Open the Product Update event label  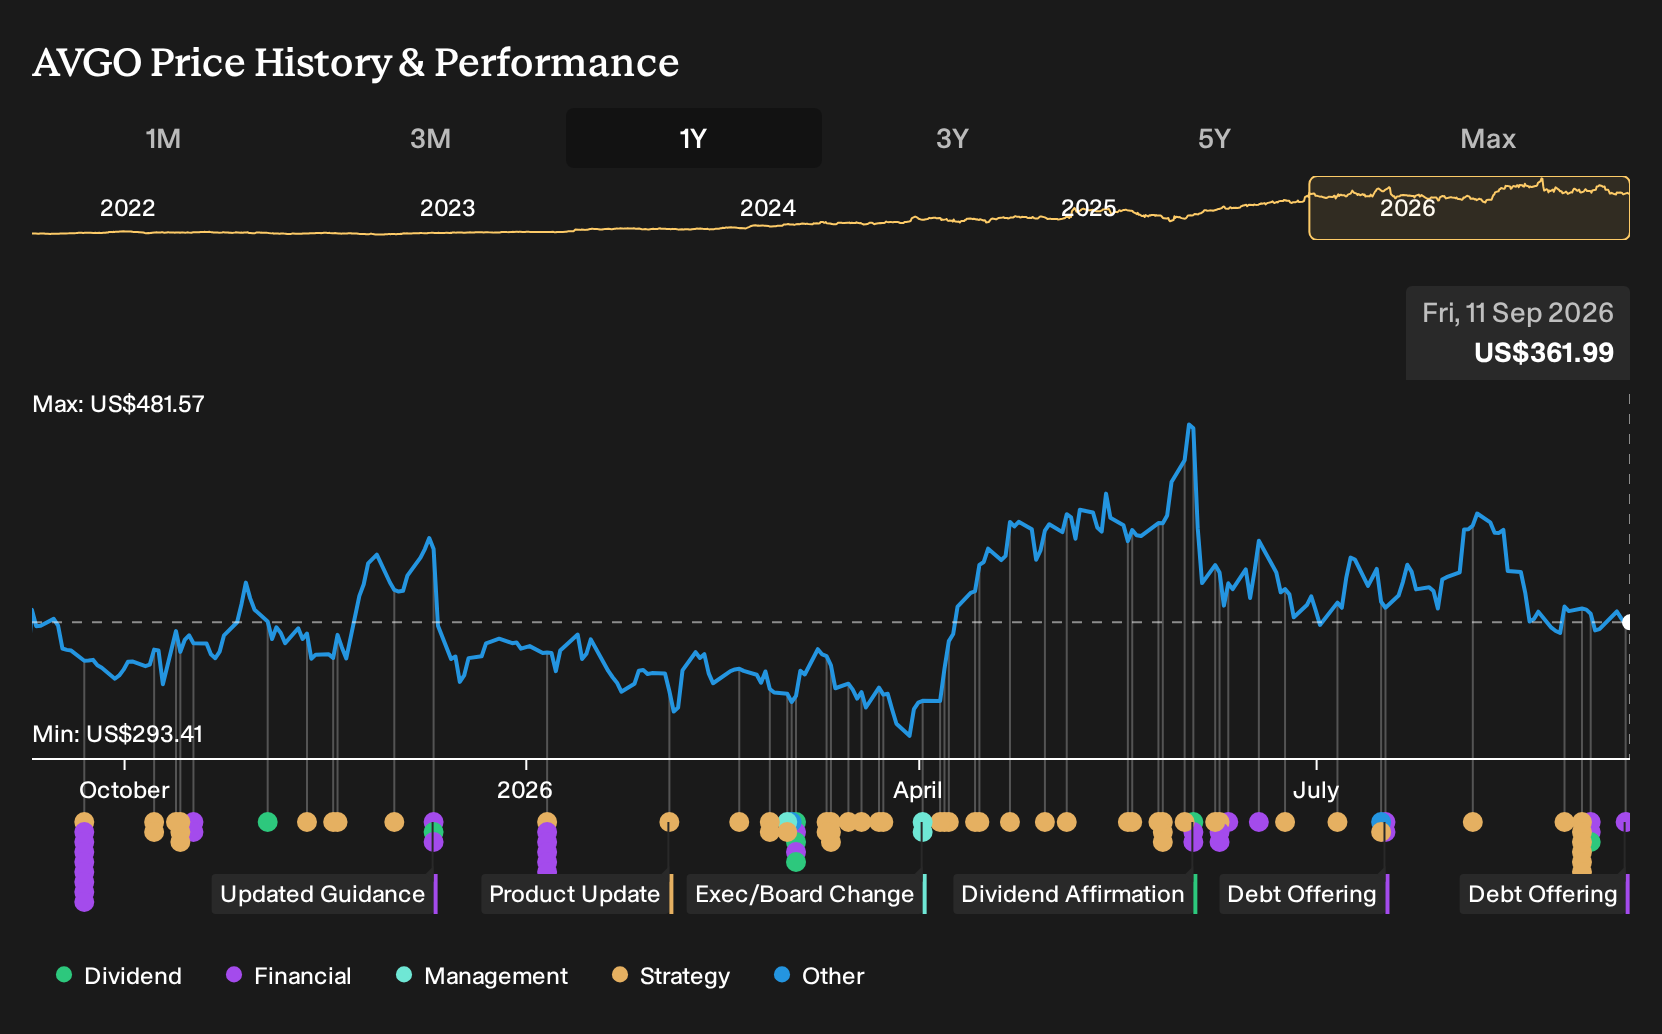[576, 894]
